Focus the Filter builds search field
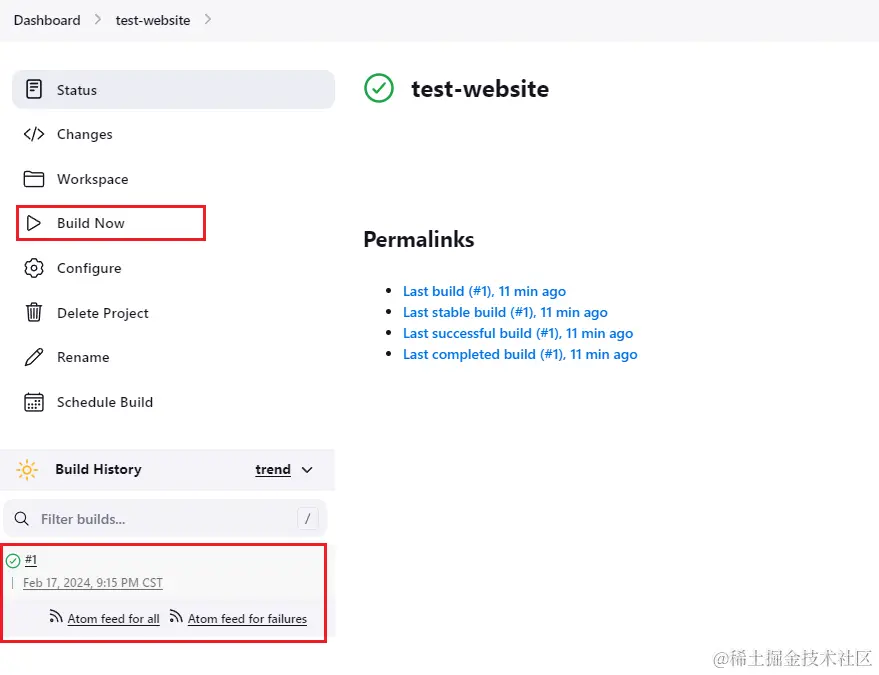The width and height of the screenshot is (879, 675). (x=160, y=519)
